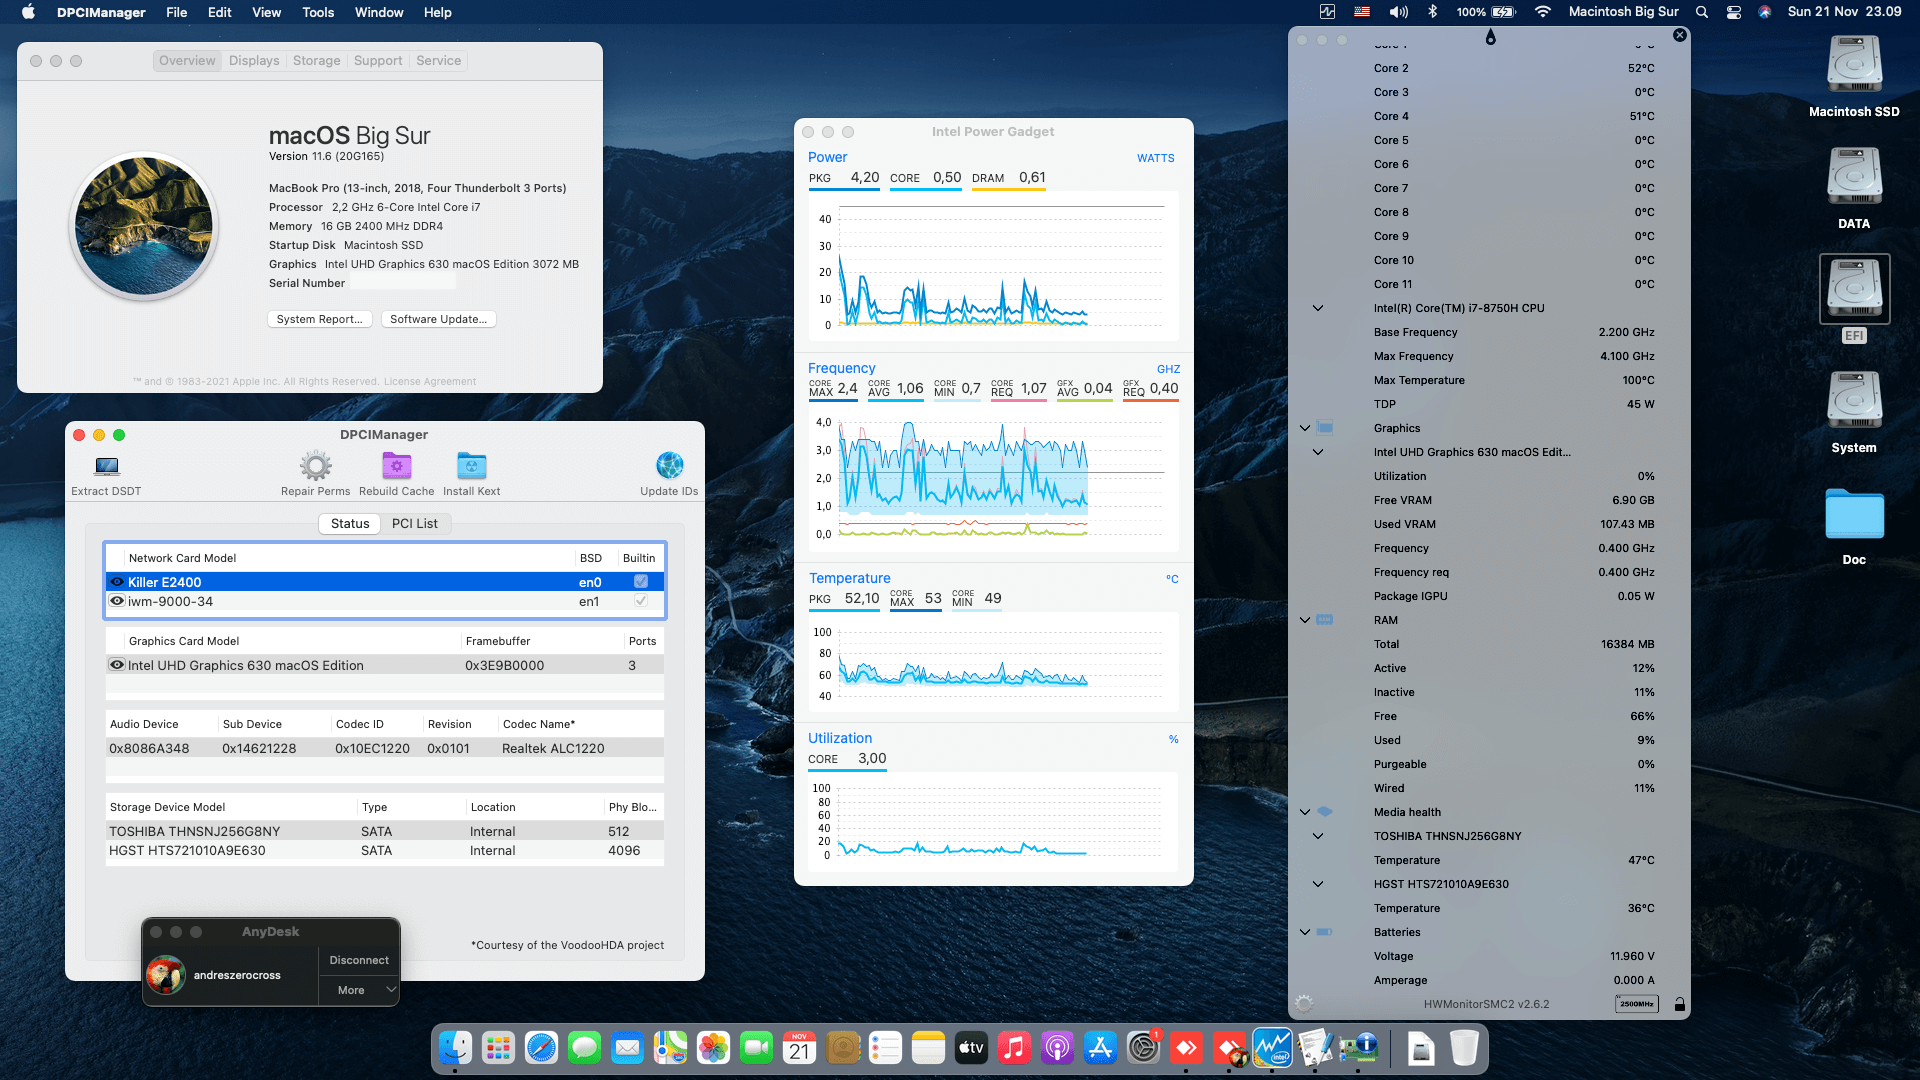Switch to PCI List tab in DPCIManager

[415, 523]
